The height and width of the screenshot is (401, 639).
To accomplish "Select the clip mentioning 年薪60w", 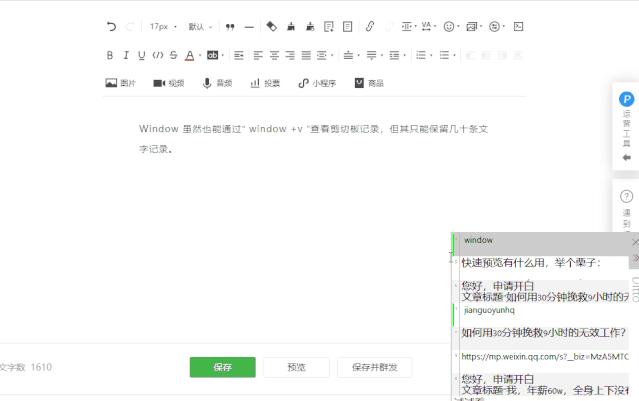I will (541, 385).
